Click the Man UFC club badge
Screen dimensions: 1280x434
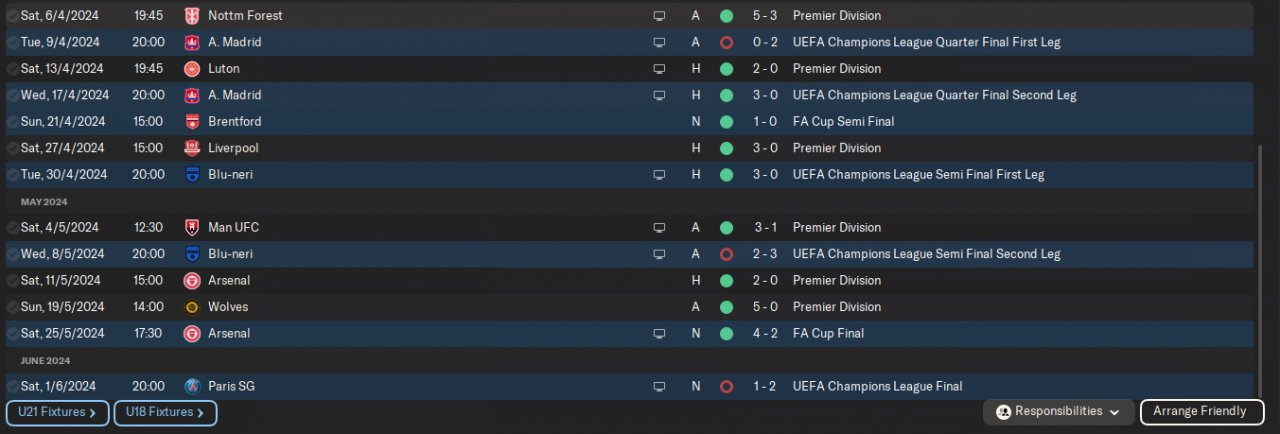coord(192,228)
